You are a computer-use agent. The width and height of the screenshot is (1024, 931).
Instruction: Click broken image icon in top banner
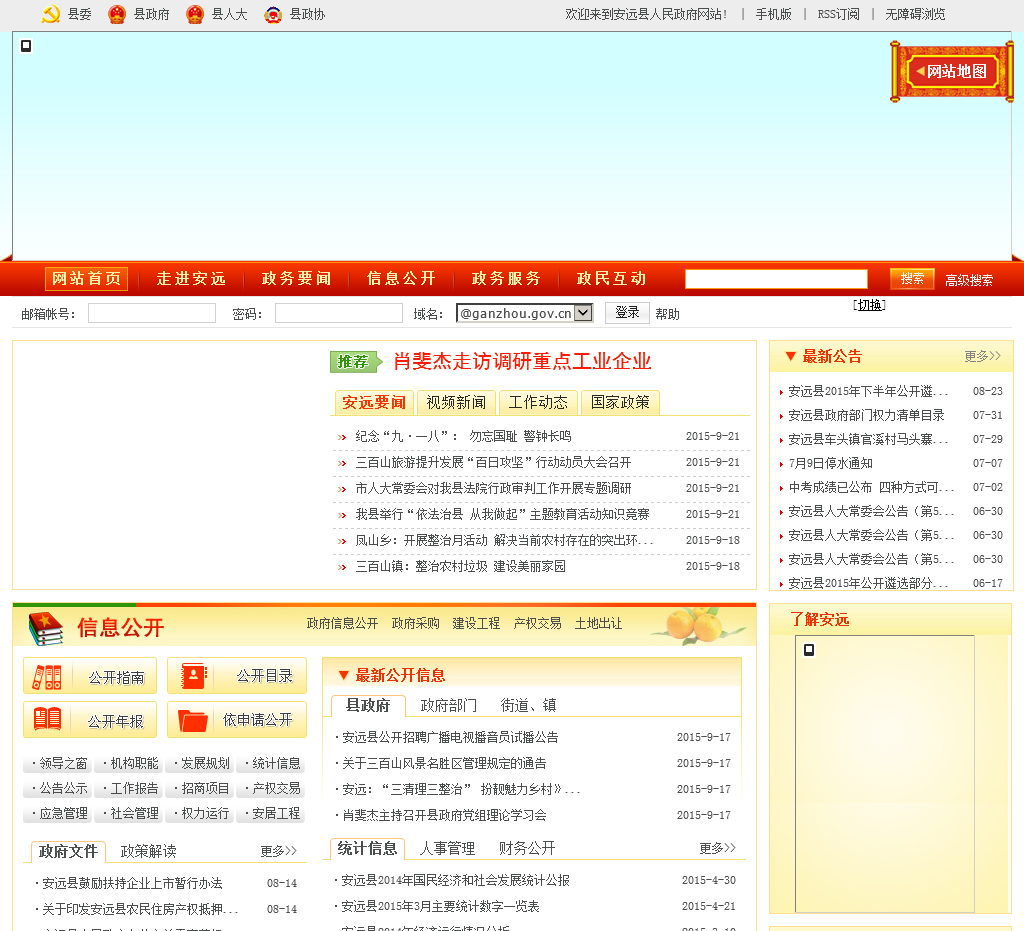point(26,46)
